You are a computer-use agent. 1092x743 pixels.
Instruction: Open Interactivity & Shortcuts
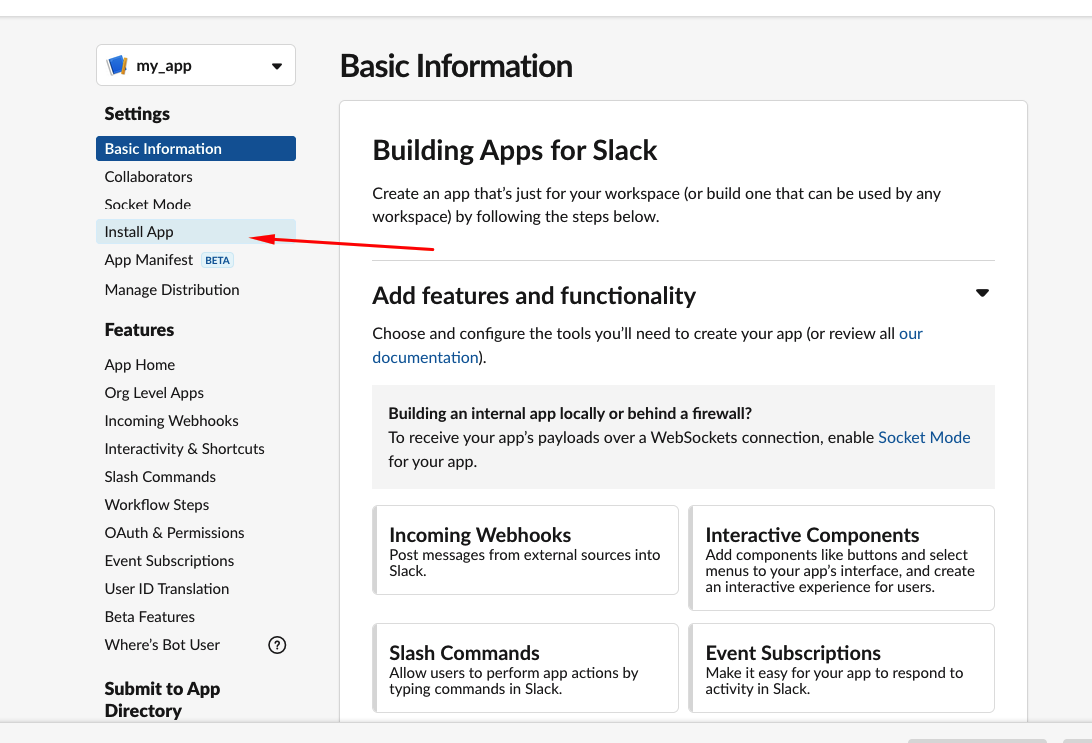(x=185, y=448)
